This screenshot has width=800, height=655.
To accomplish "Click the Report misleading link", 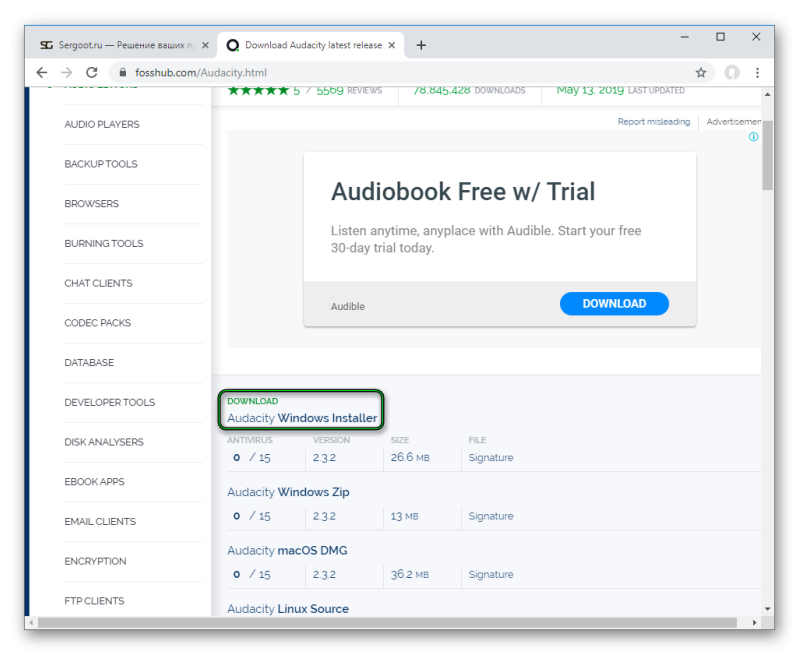I will point(654,121).
